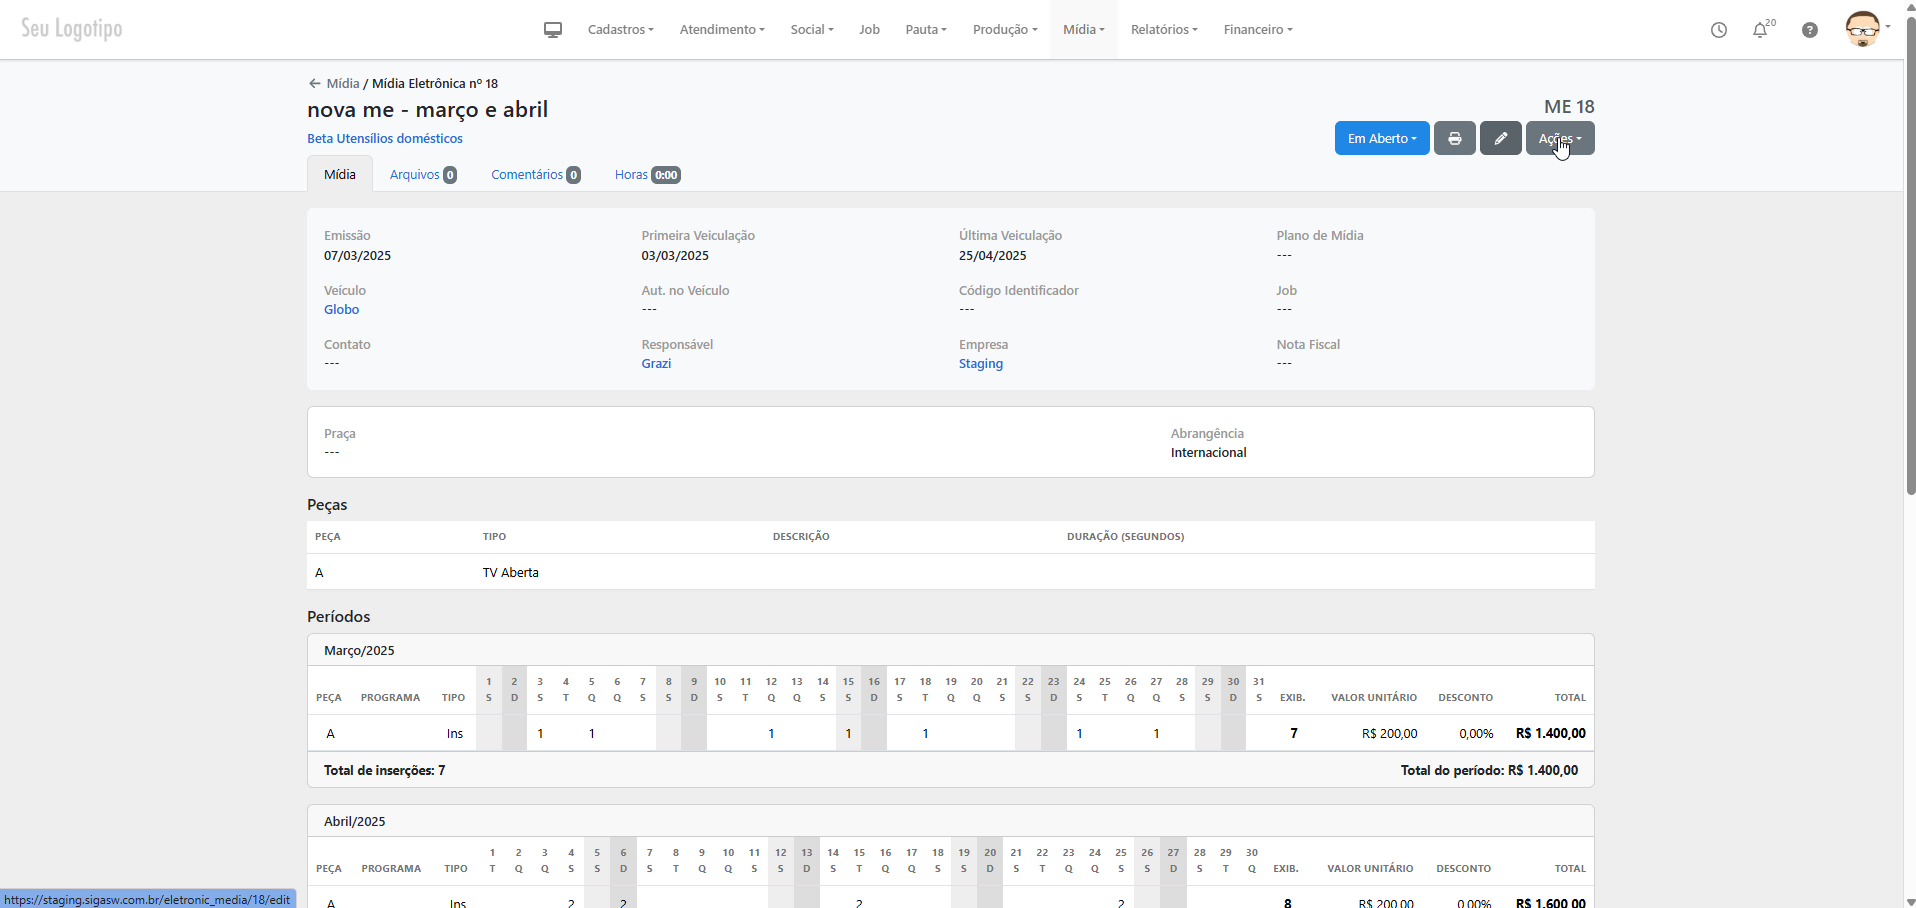Click the monitor dashboard icon
This screenshot has width=1916, height=908.
(x=553, y=30)
